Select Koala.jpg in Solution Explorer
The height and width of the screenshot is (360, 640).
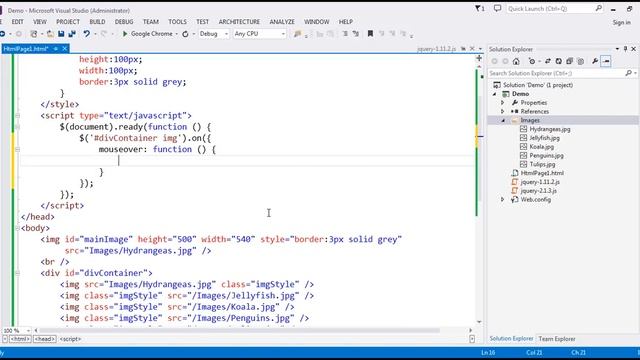(541, 147)
